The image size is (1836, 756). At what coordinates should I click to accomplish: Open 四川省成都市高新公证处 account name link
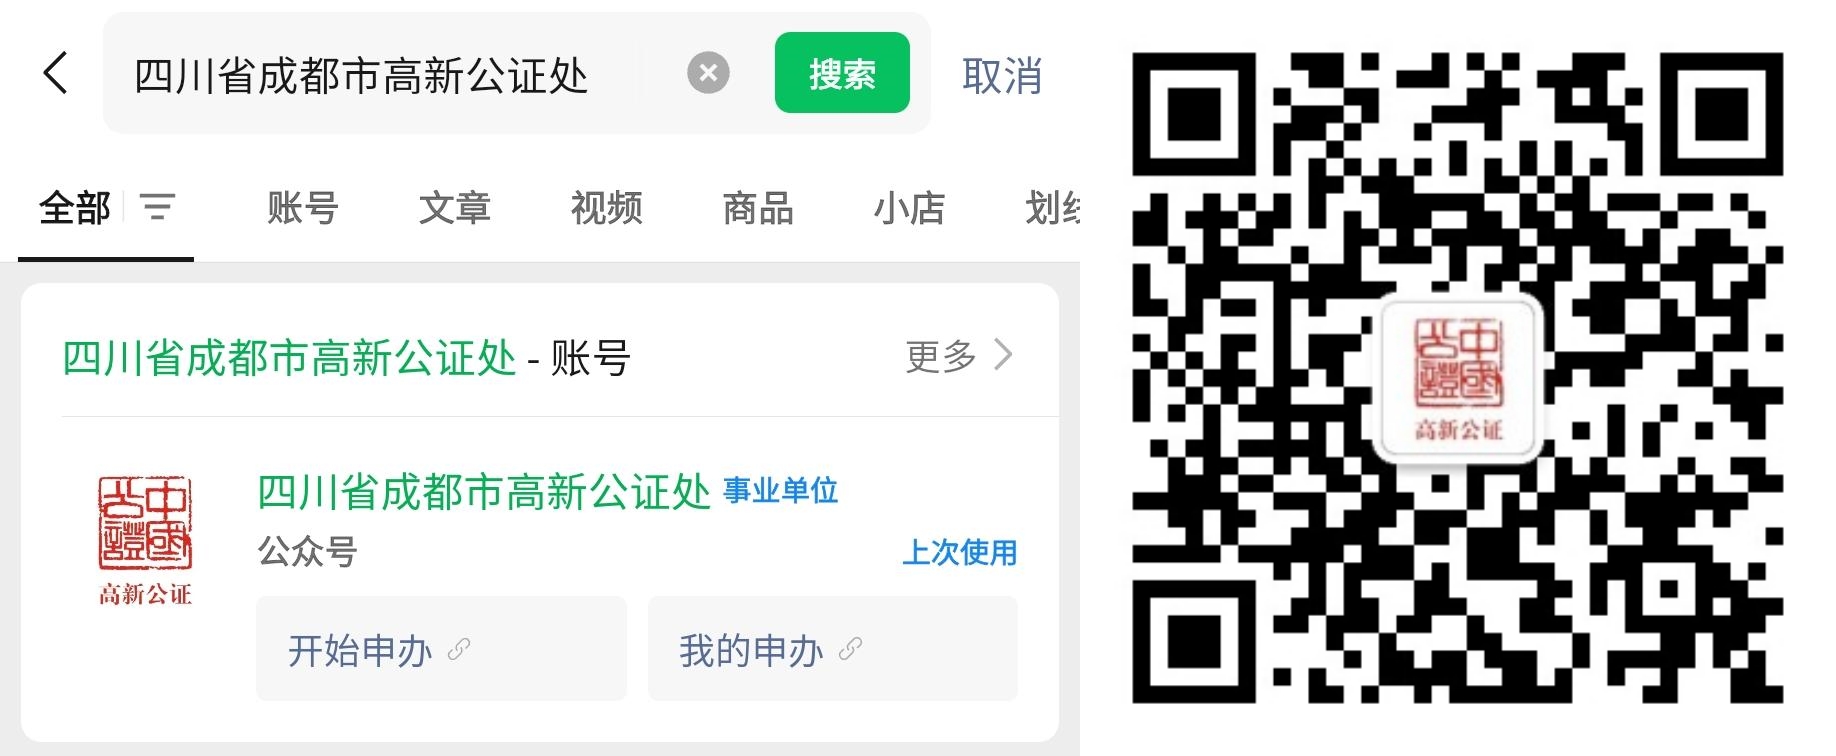coord(484,492)
